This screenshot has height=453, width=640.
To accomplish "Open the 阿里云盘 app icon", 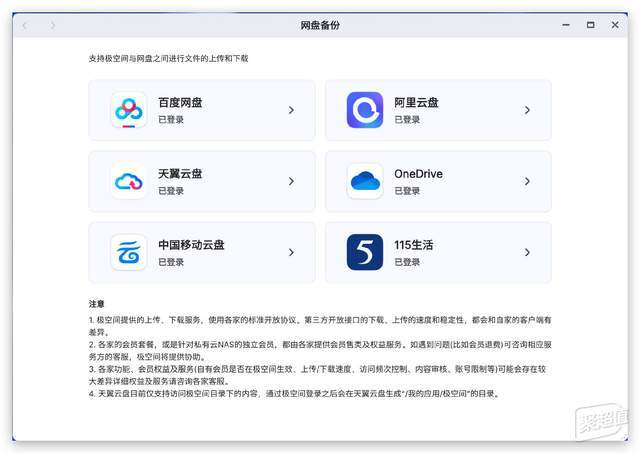I will point(365,110).
